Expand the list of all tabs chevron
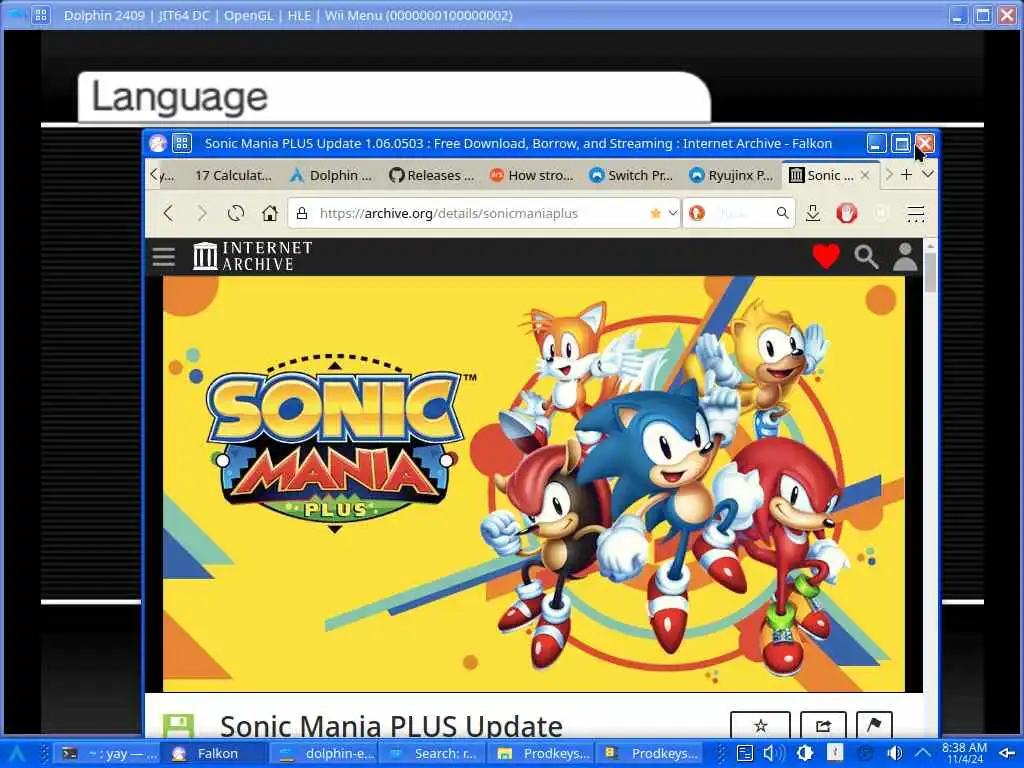The width and height of the screenshot is (1024, 768). (x=927, y=174)
